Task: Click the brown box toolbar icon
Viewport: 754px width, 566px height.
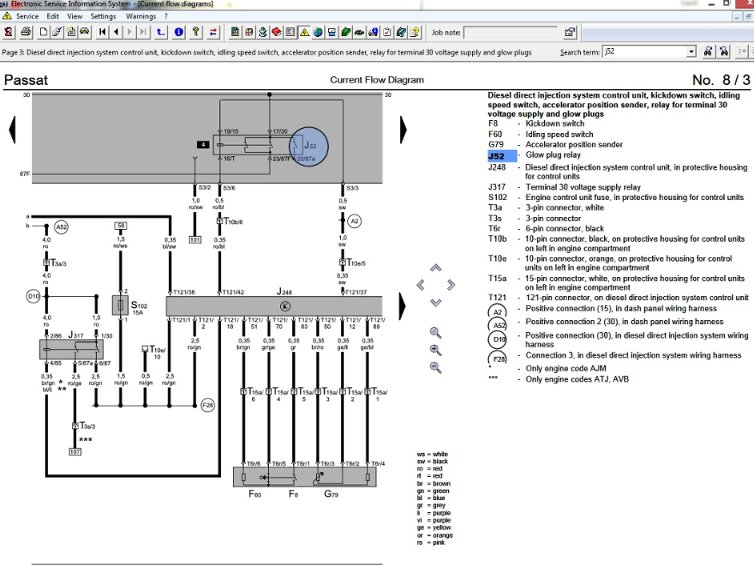Action: (x=249, y=32)
